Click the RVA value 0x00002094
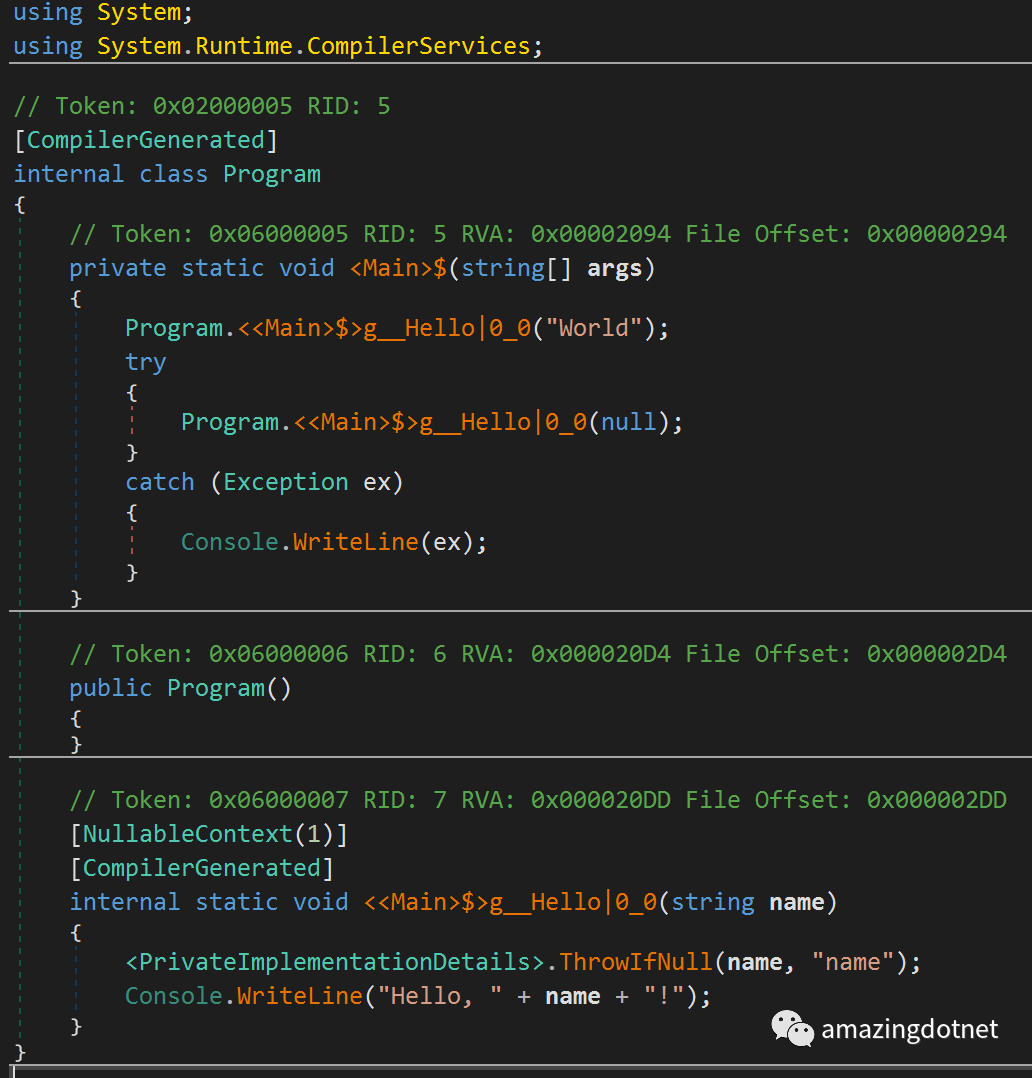 (600, 234)
